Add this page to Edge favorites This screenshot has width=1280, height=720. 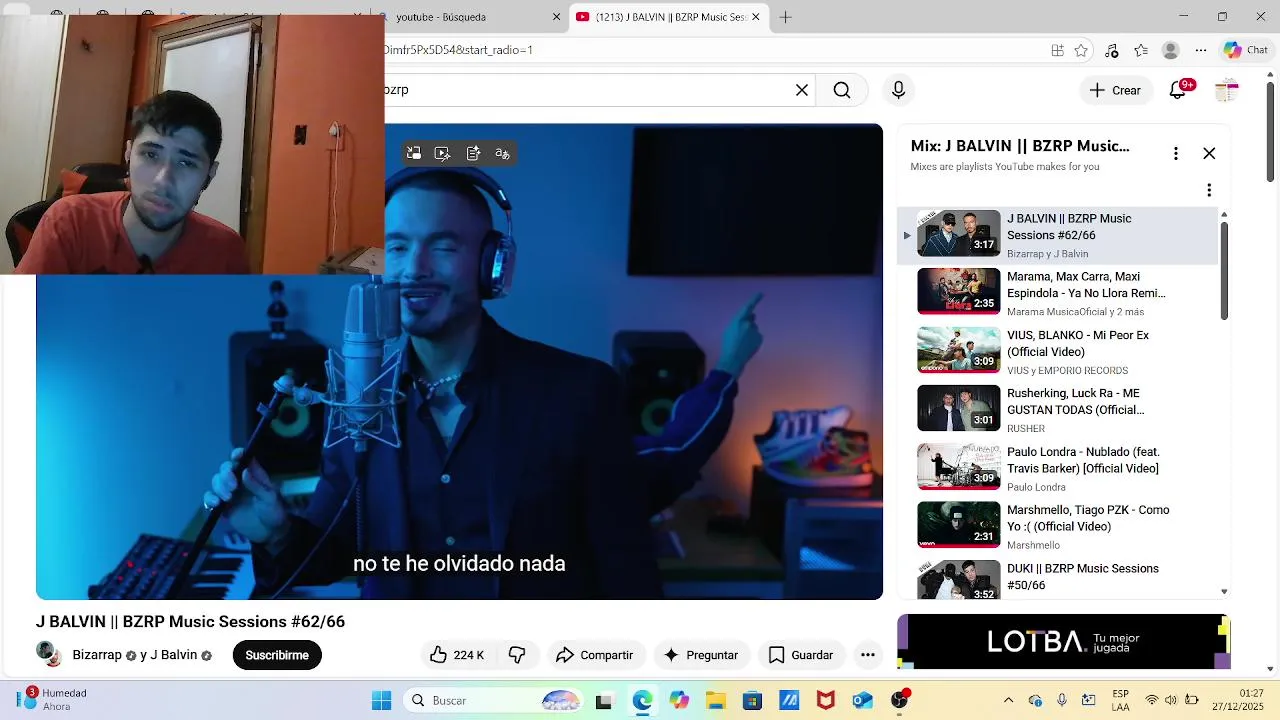(1081, 50)
